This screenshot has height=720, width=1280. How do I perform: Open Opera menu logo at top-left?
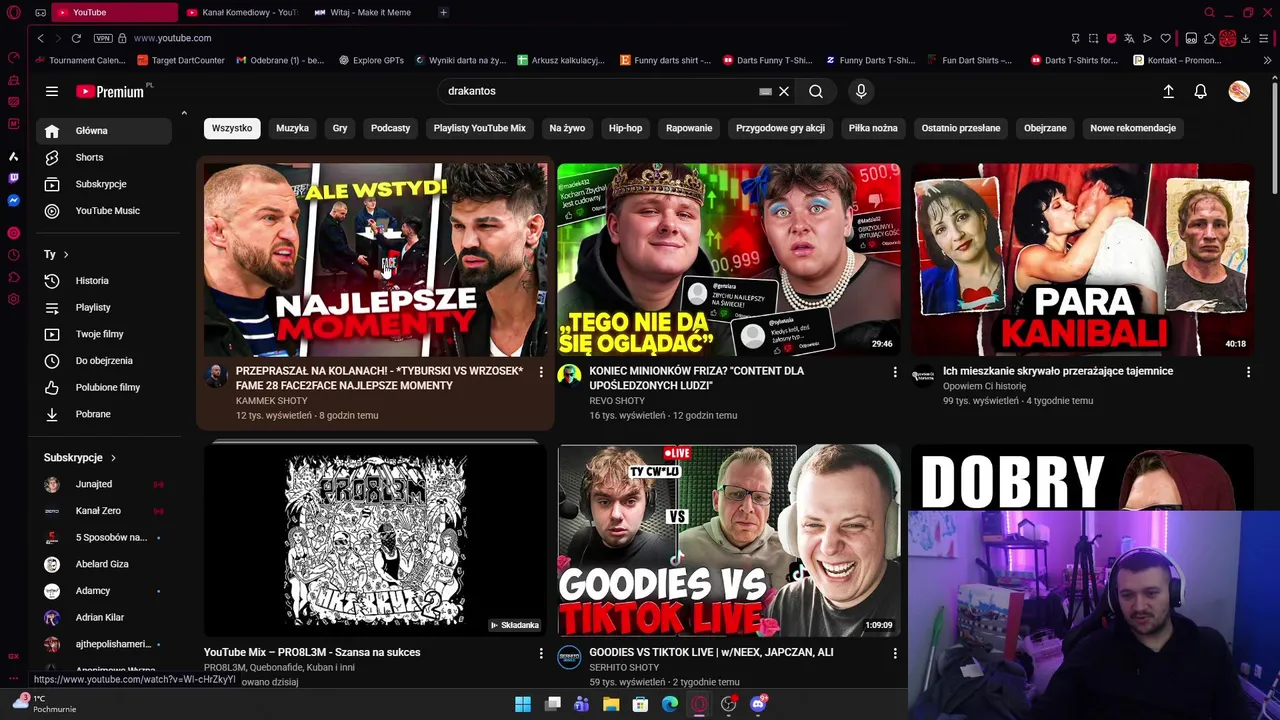(x=14, y=12)
